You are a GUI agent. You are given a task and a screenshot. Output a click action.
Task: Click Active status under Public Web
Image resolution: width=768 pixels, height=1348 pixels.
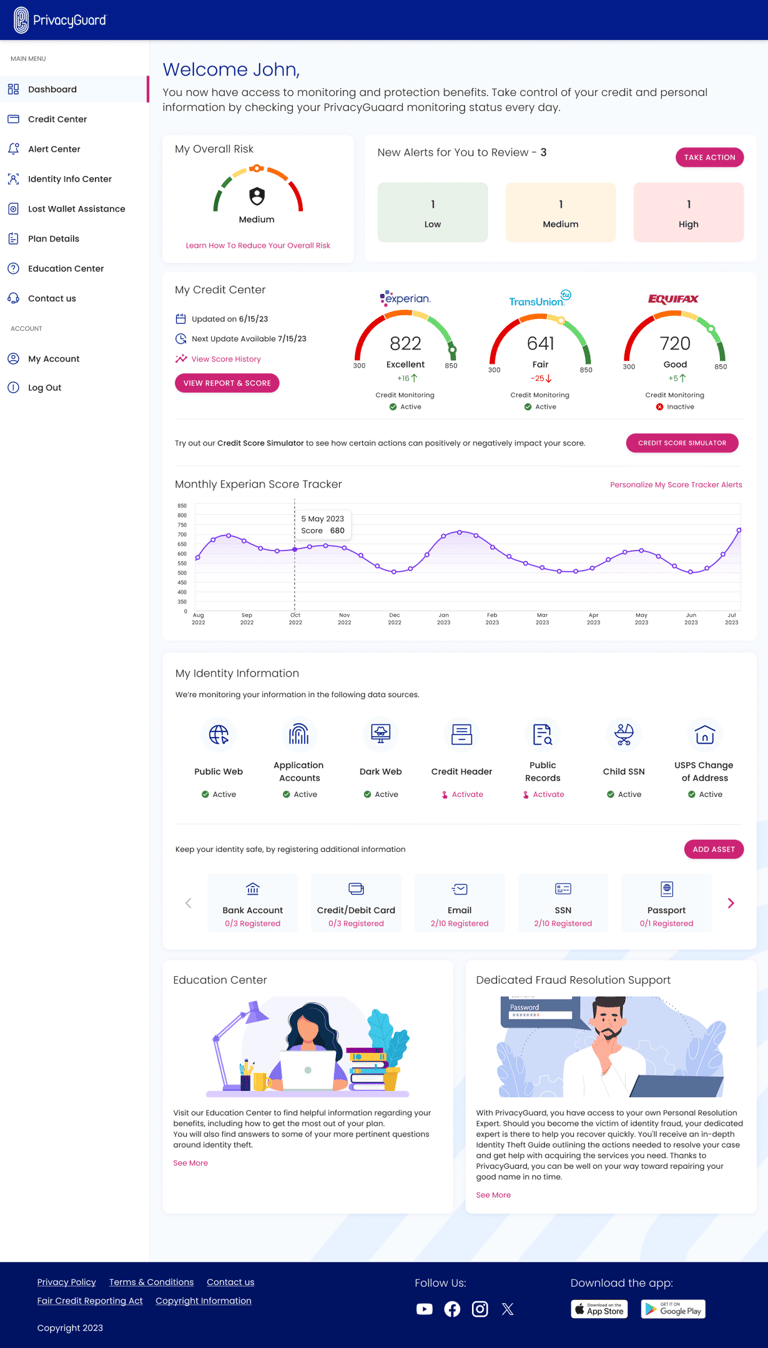point(219,794)
